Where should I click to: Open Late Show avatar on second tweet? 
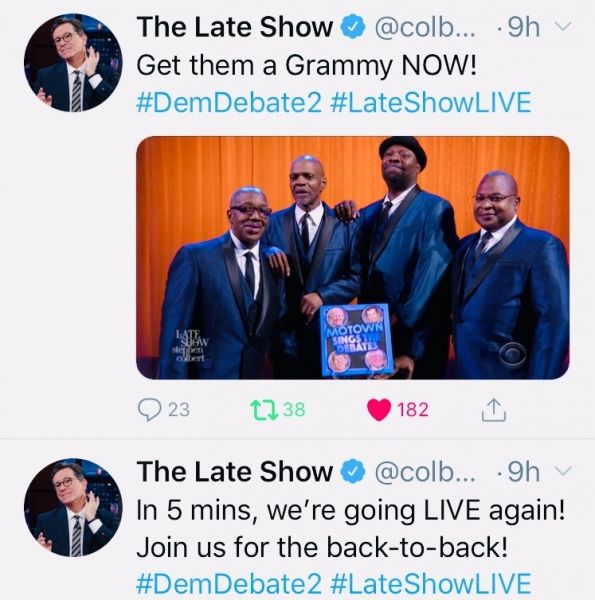point(73,507)
